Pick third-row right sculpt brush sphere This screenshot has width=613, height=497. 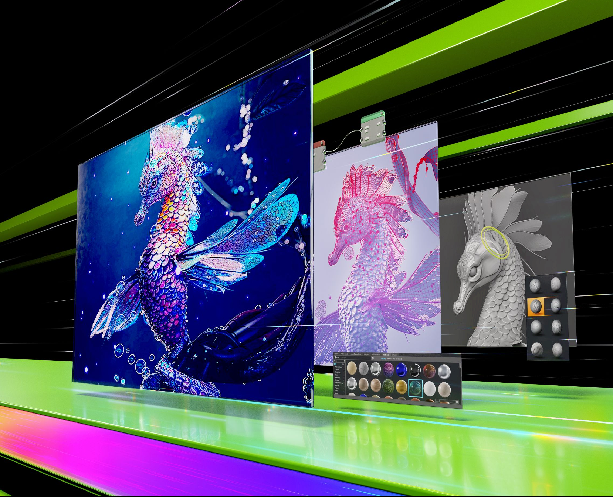click(x=556, y=326)
